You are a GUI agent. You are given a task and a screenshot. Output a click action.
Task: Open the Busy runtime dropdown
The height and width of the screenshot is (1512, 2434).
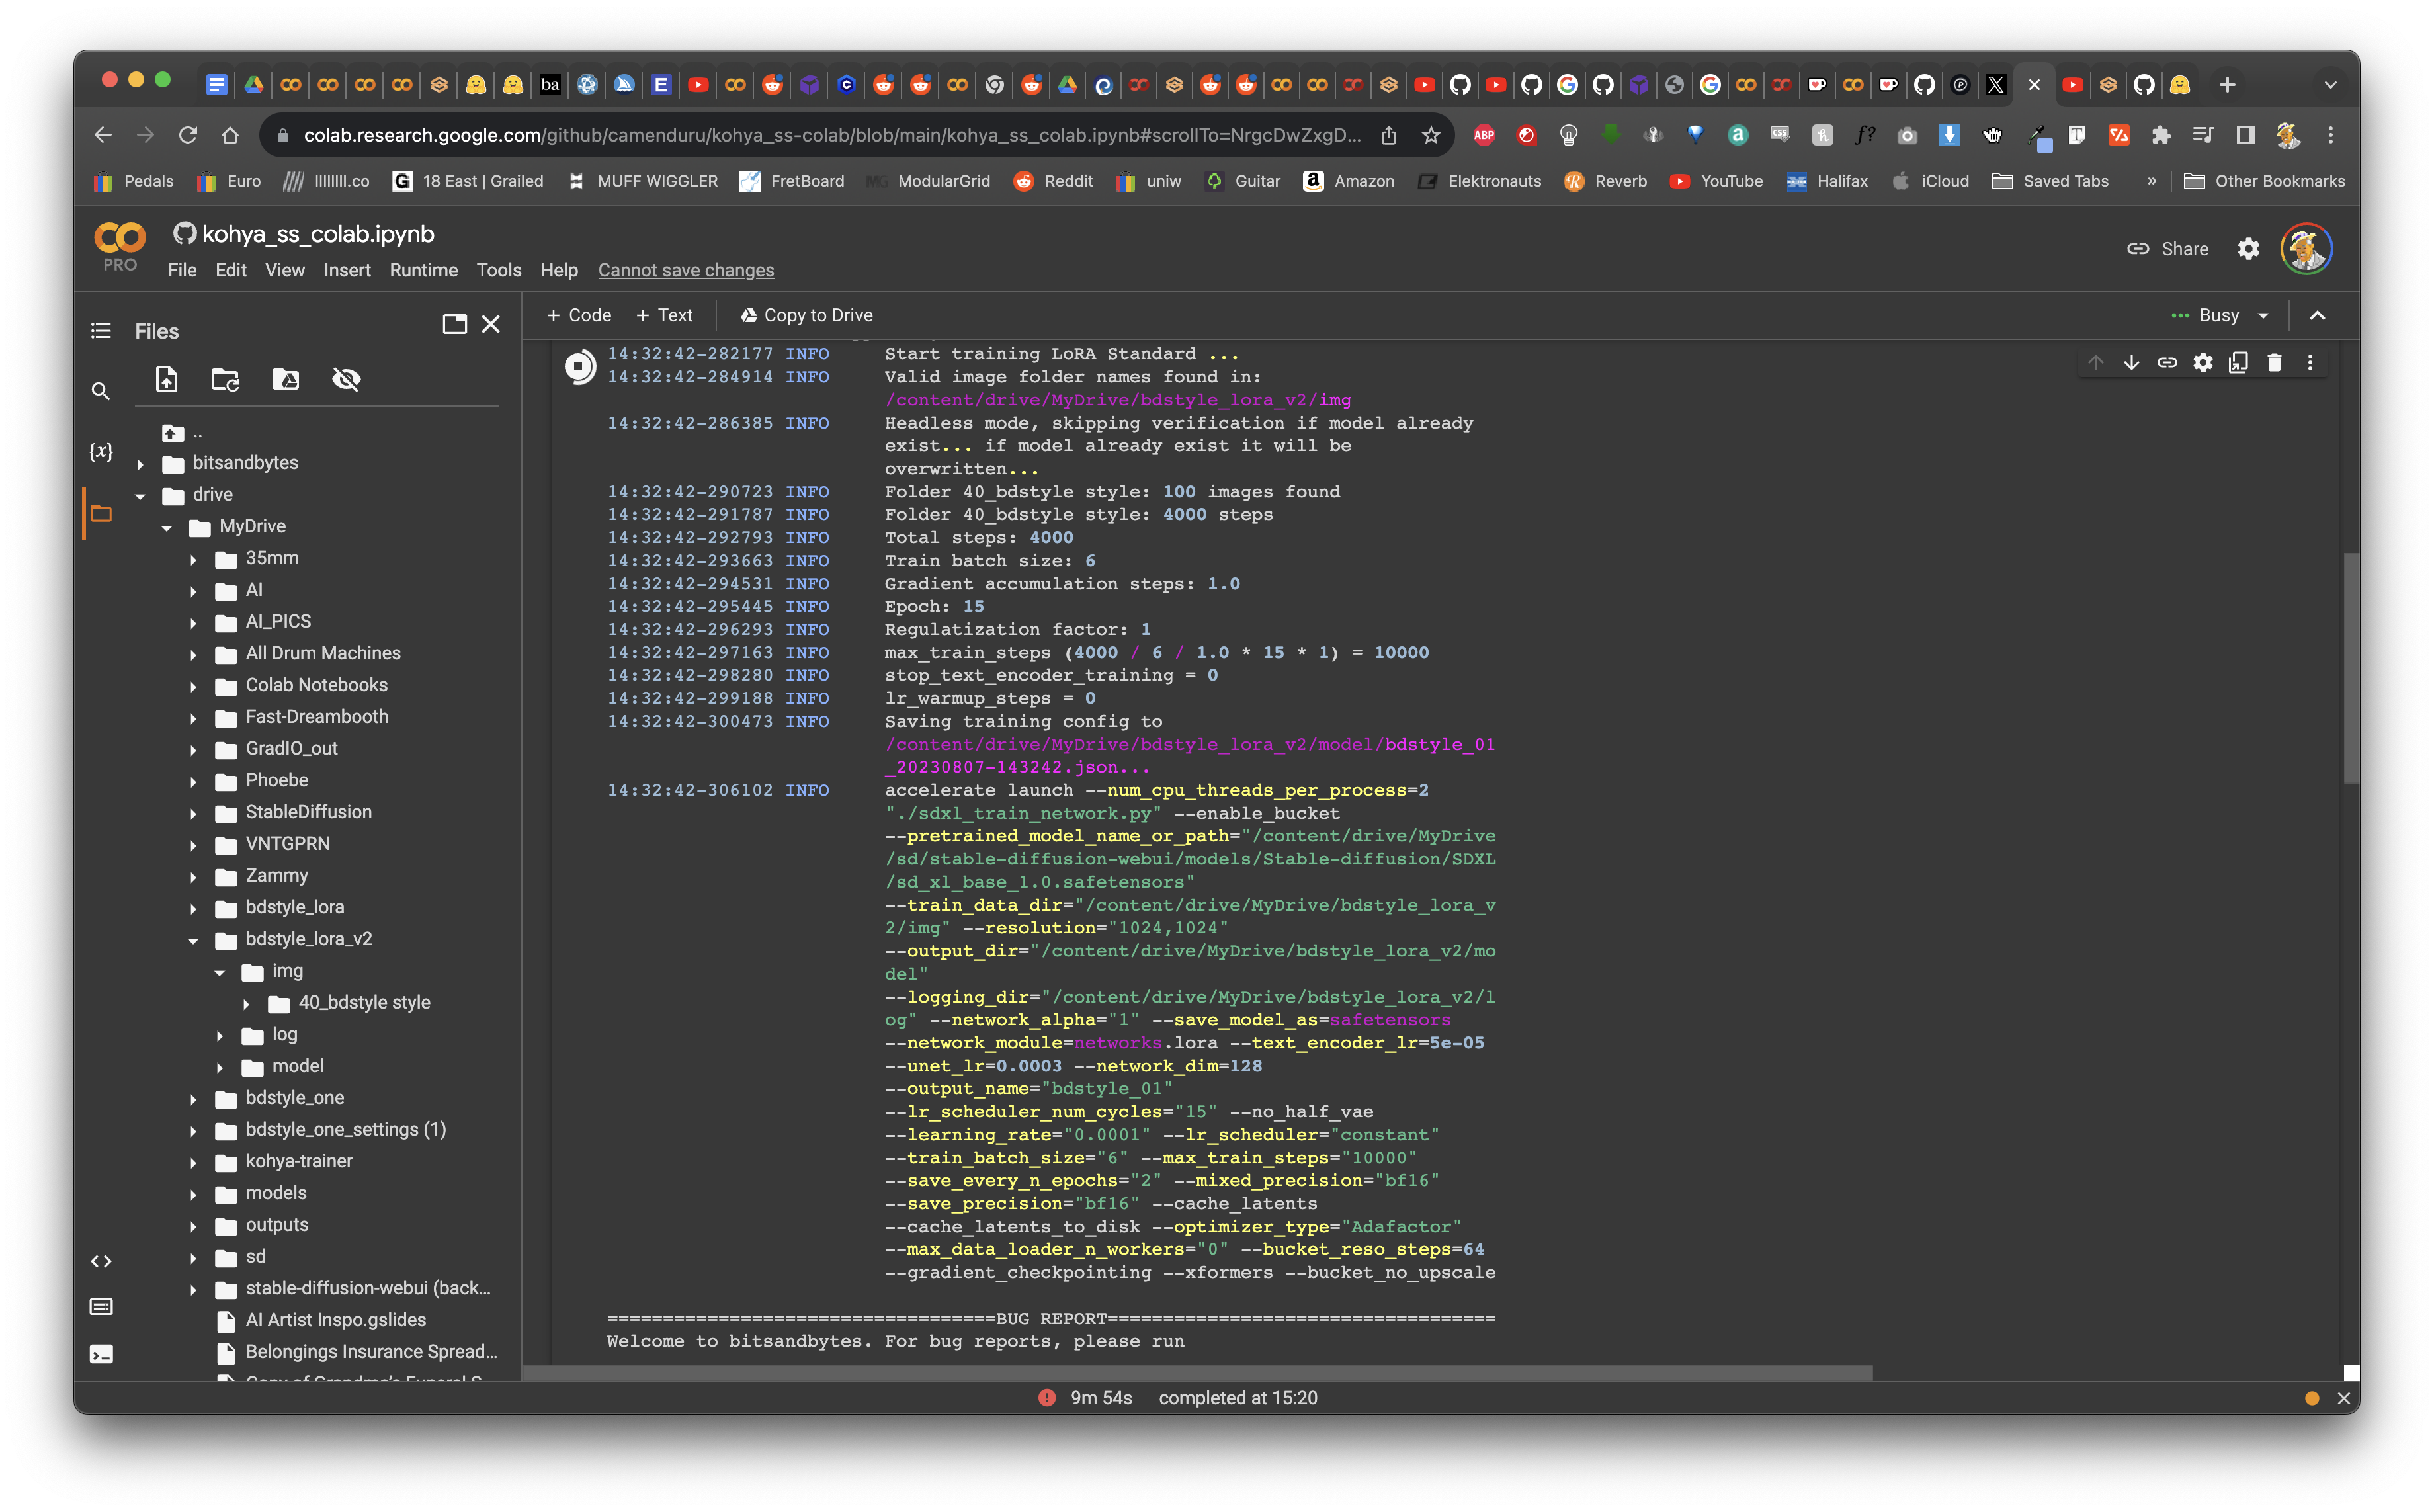pos(2263,315)
